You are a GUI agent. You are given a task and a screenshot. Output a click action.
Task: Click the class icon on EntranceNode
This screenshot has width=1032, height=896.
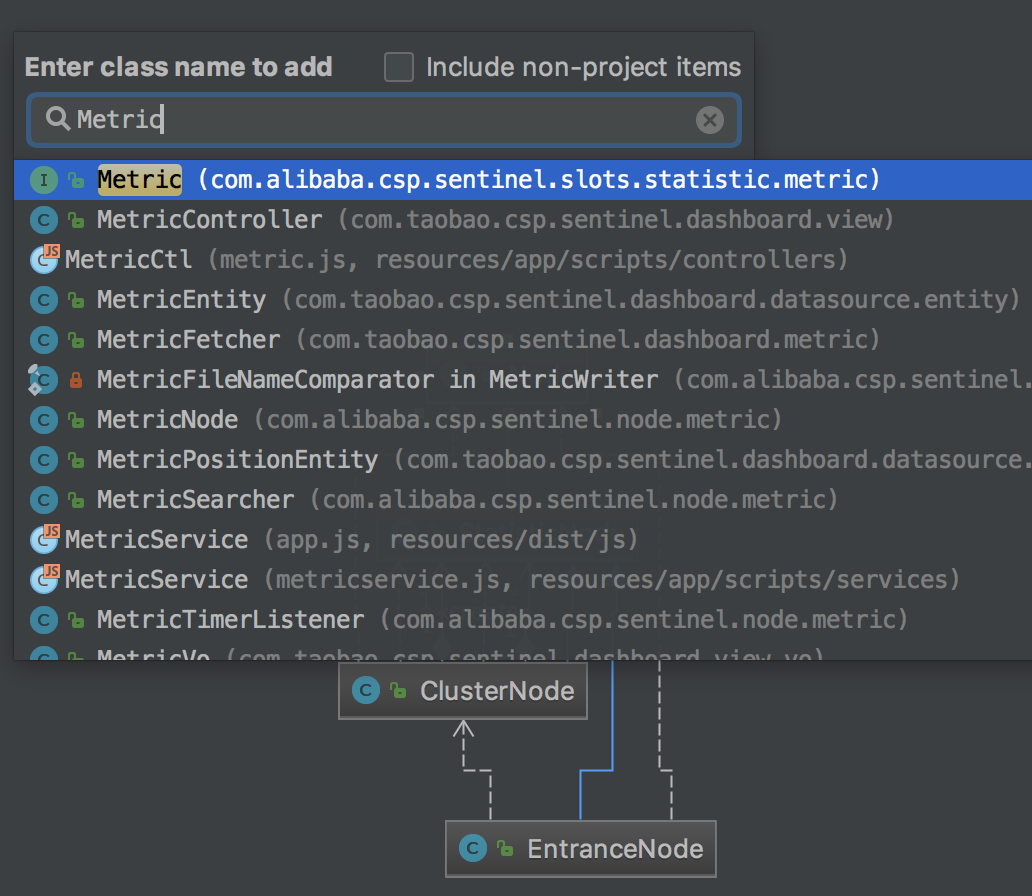[472, 849]
